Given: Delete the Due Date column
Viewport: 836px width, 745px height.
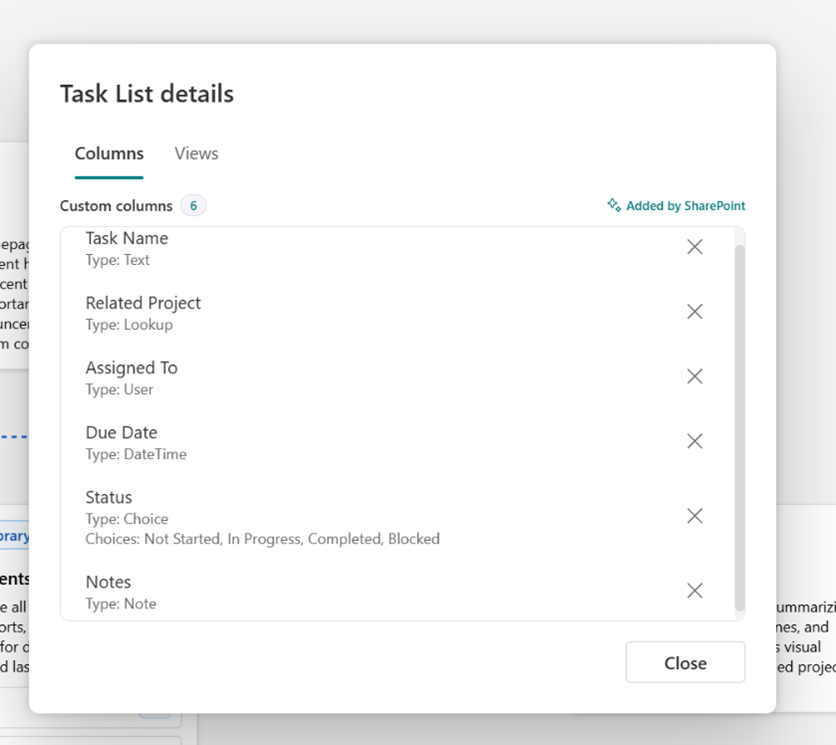Looking at the screenshot, I should [695, 441].
